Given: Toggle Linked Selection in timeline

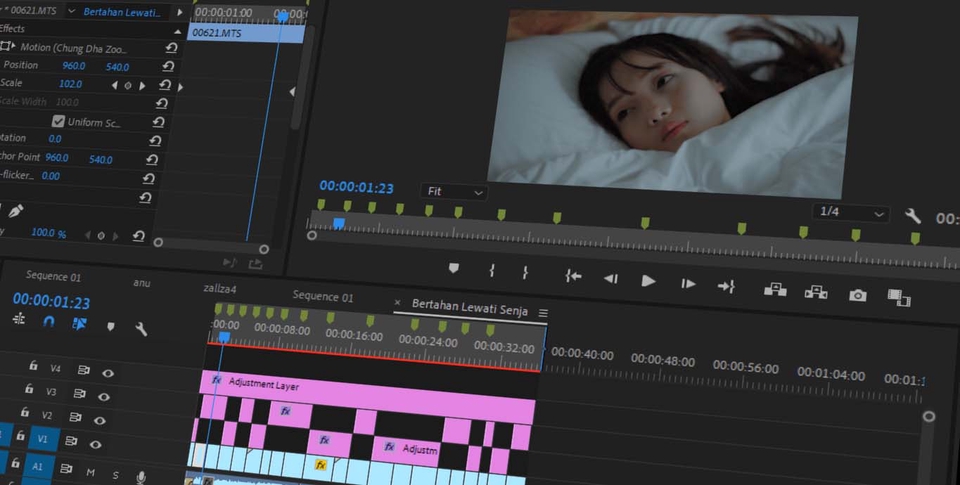Looking at the screenshot, I should click(x=79, y=324).
